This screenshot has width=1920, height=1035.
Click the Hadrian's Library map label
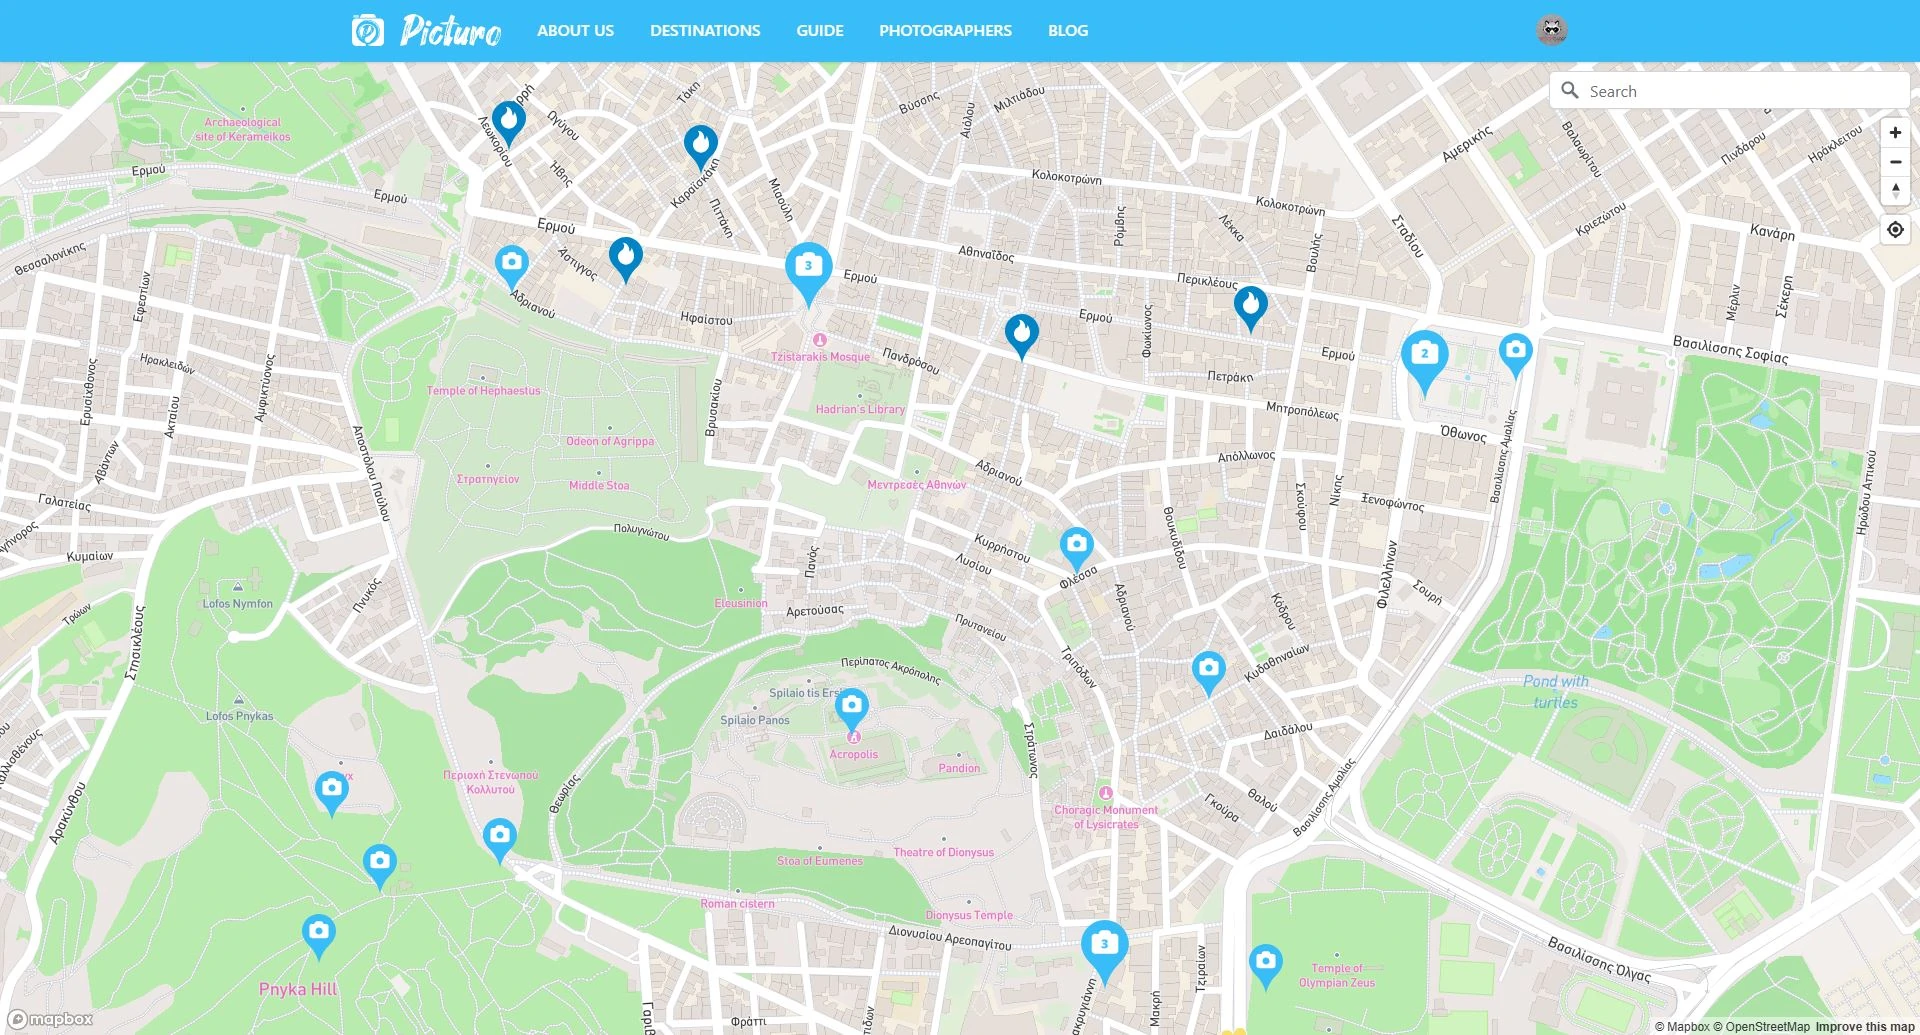860,409
